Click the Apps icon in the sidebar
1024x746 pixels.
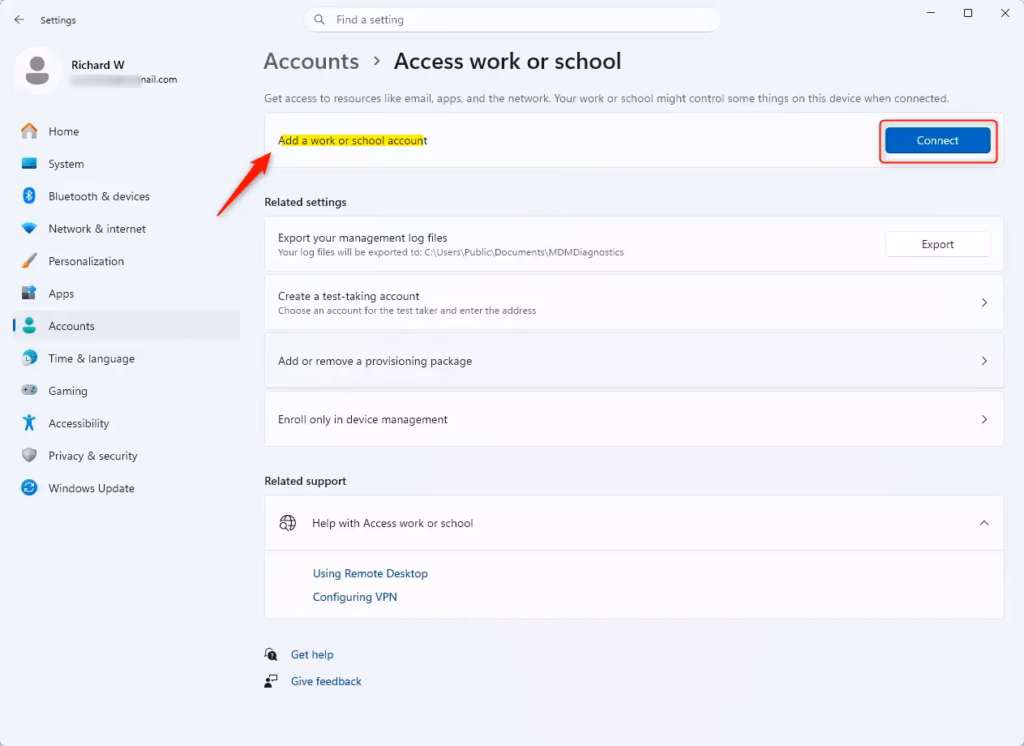point(29,293)
